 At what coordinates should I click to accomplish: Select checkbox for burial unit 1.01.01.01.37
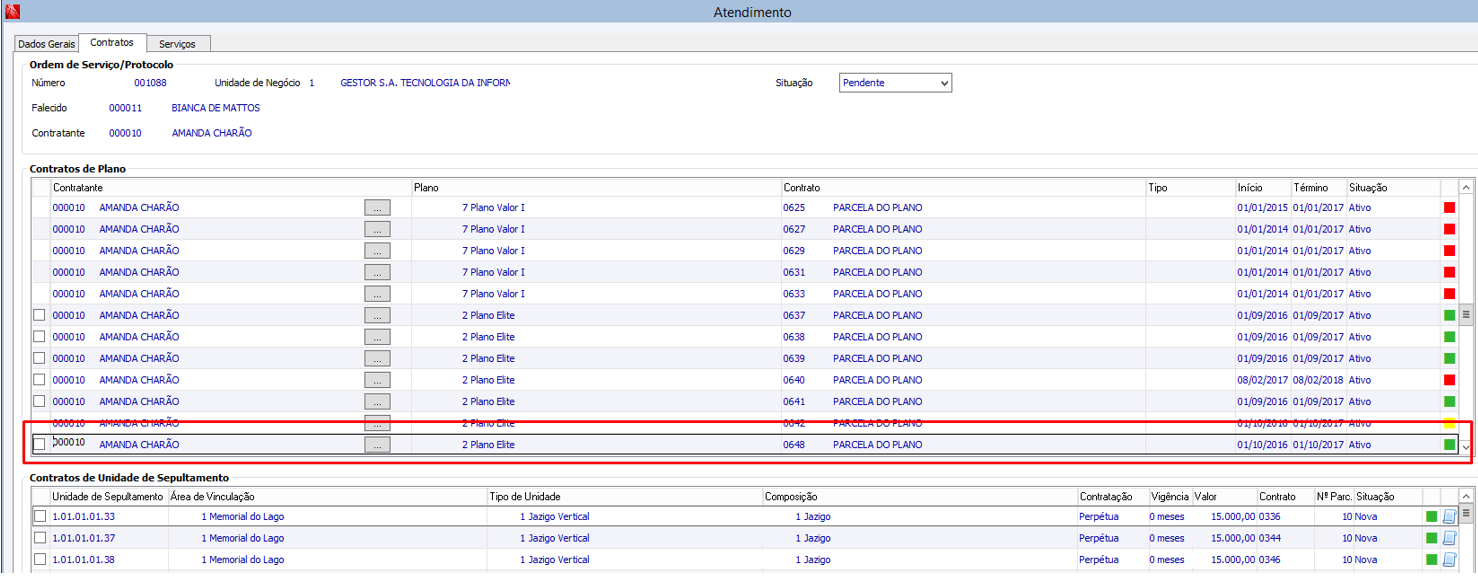[40, 538]
